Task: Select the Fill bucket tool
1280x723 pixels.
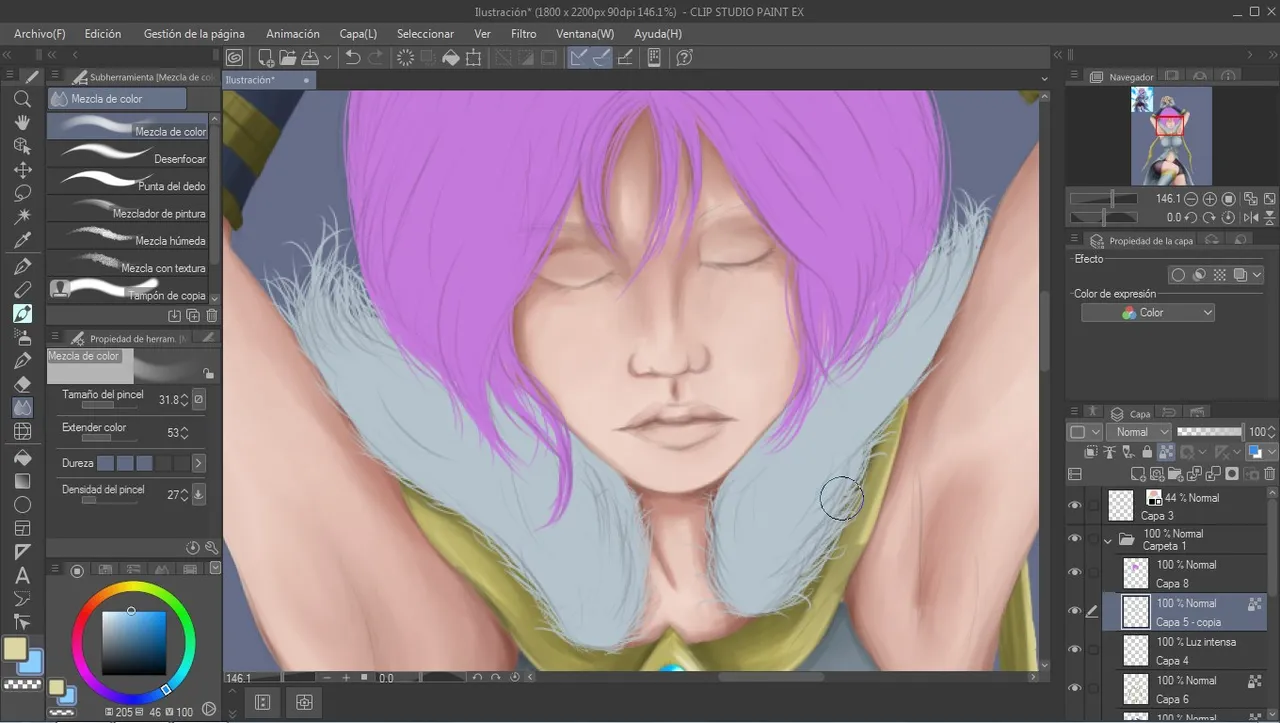Action: [22, 457]
